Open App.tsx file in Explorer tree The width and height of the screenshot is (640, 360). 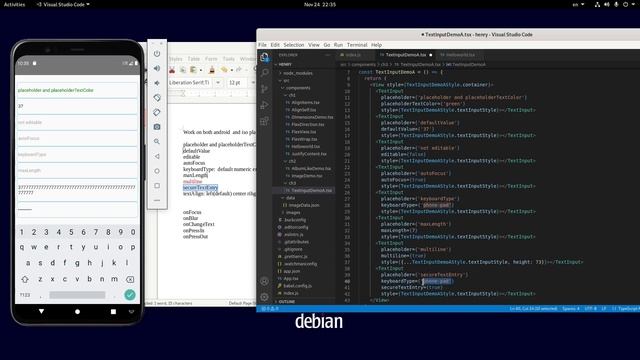pos(291,278)
